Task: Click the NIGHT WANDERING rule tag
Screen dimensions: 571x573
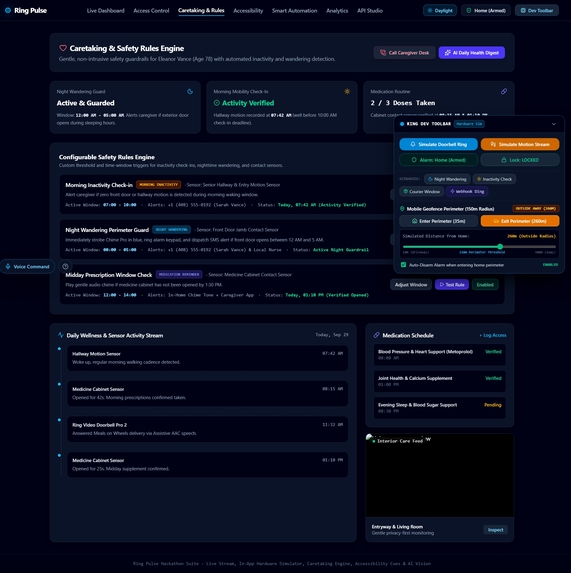Action: [171, 229]
